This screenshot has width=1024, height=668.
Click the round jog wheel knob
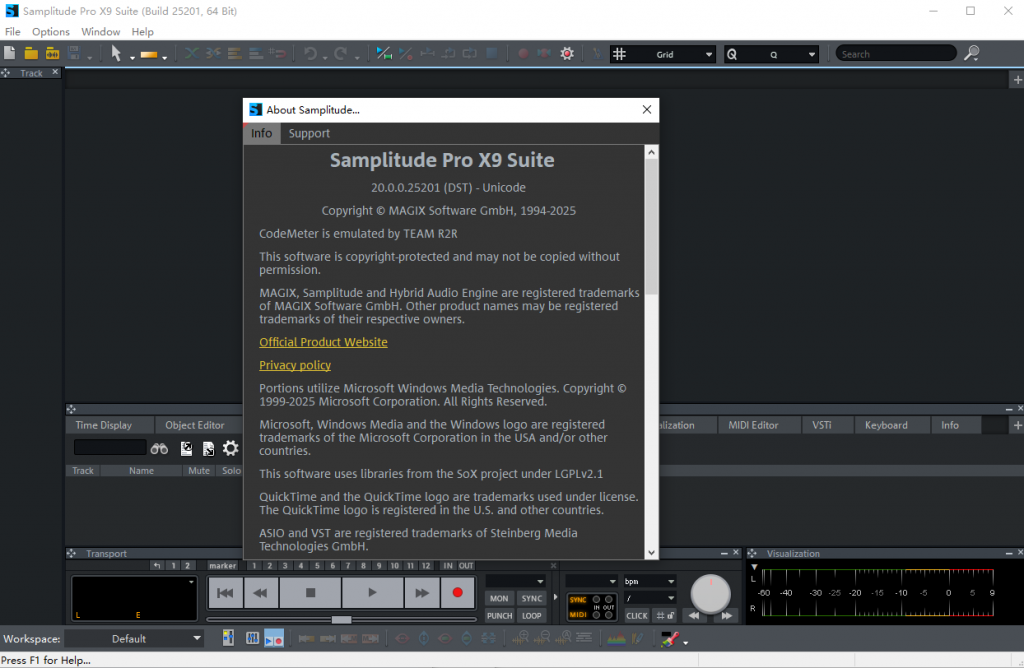[711, 594]
